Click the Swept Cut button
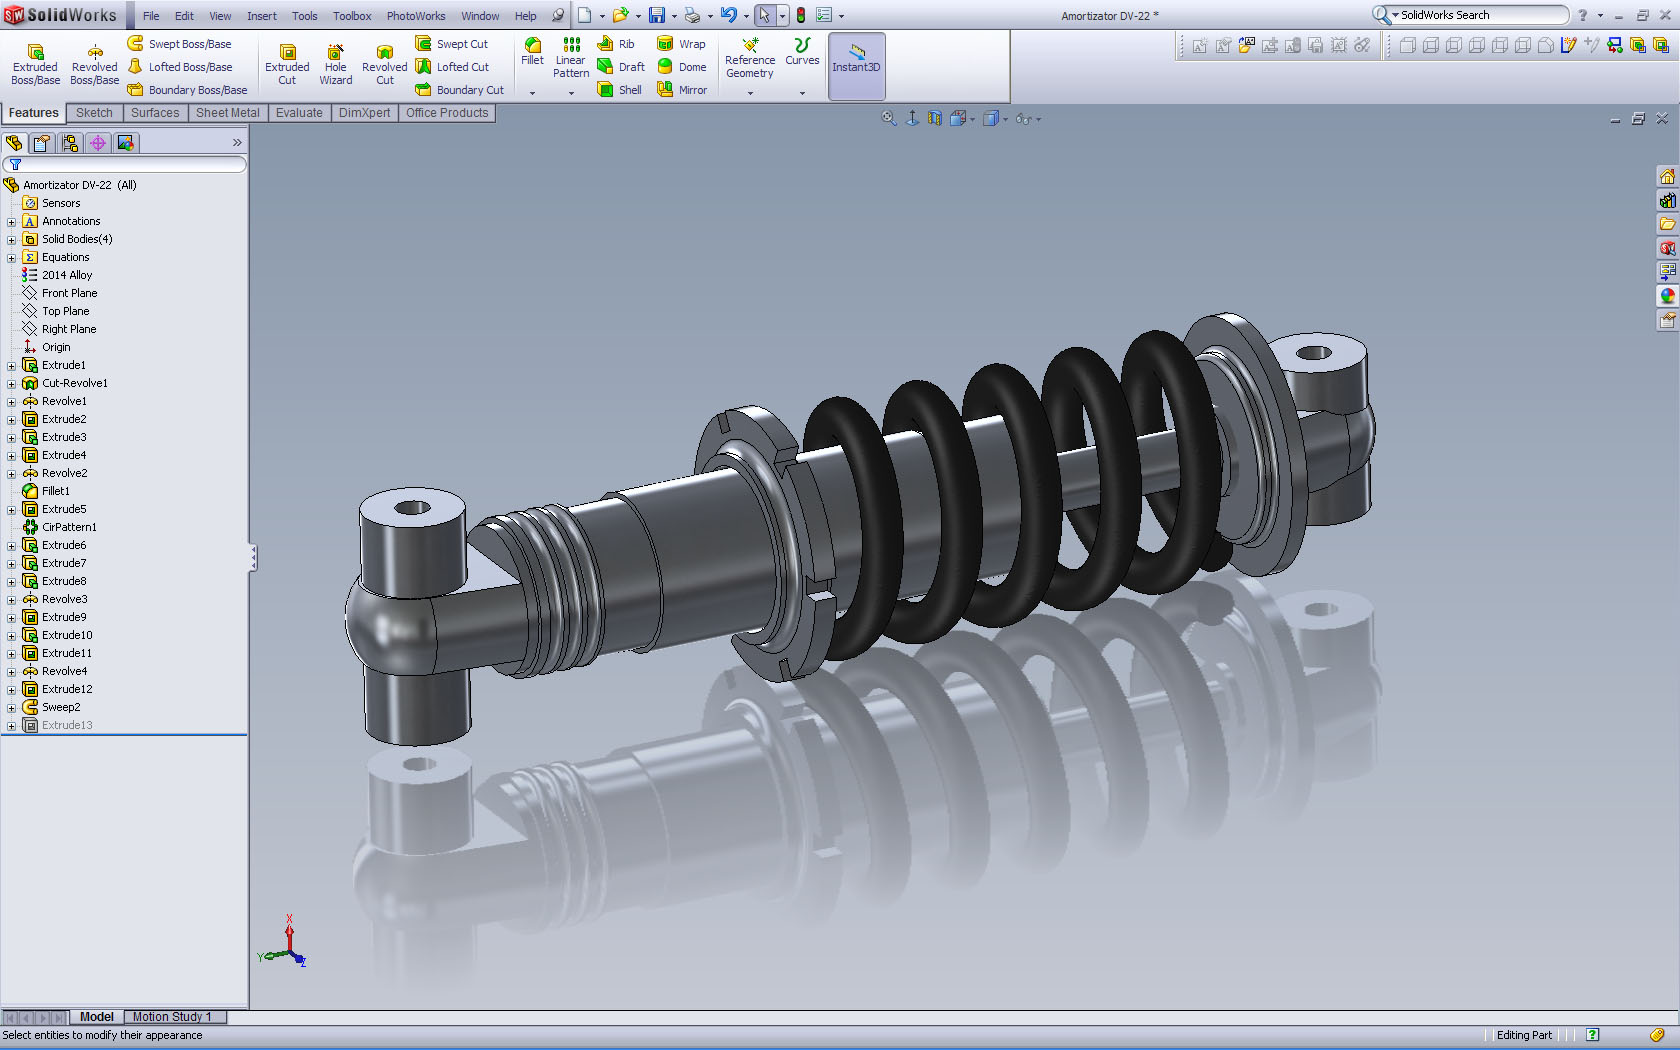The width and height of the screenshot is (1680, 1050). point(452,44)
